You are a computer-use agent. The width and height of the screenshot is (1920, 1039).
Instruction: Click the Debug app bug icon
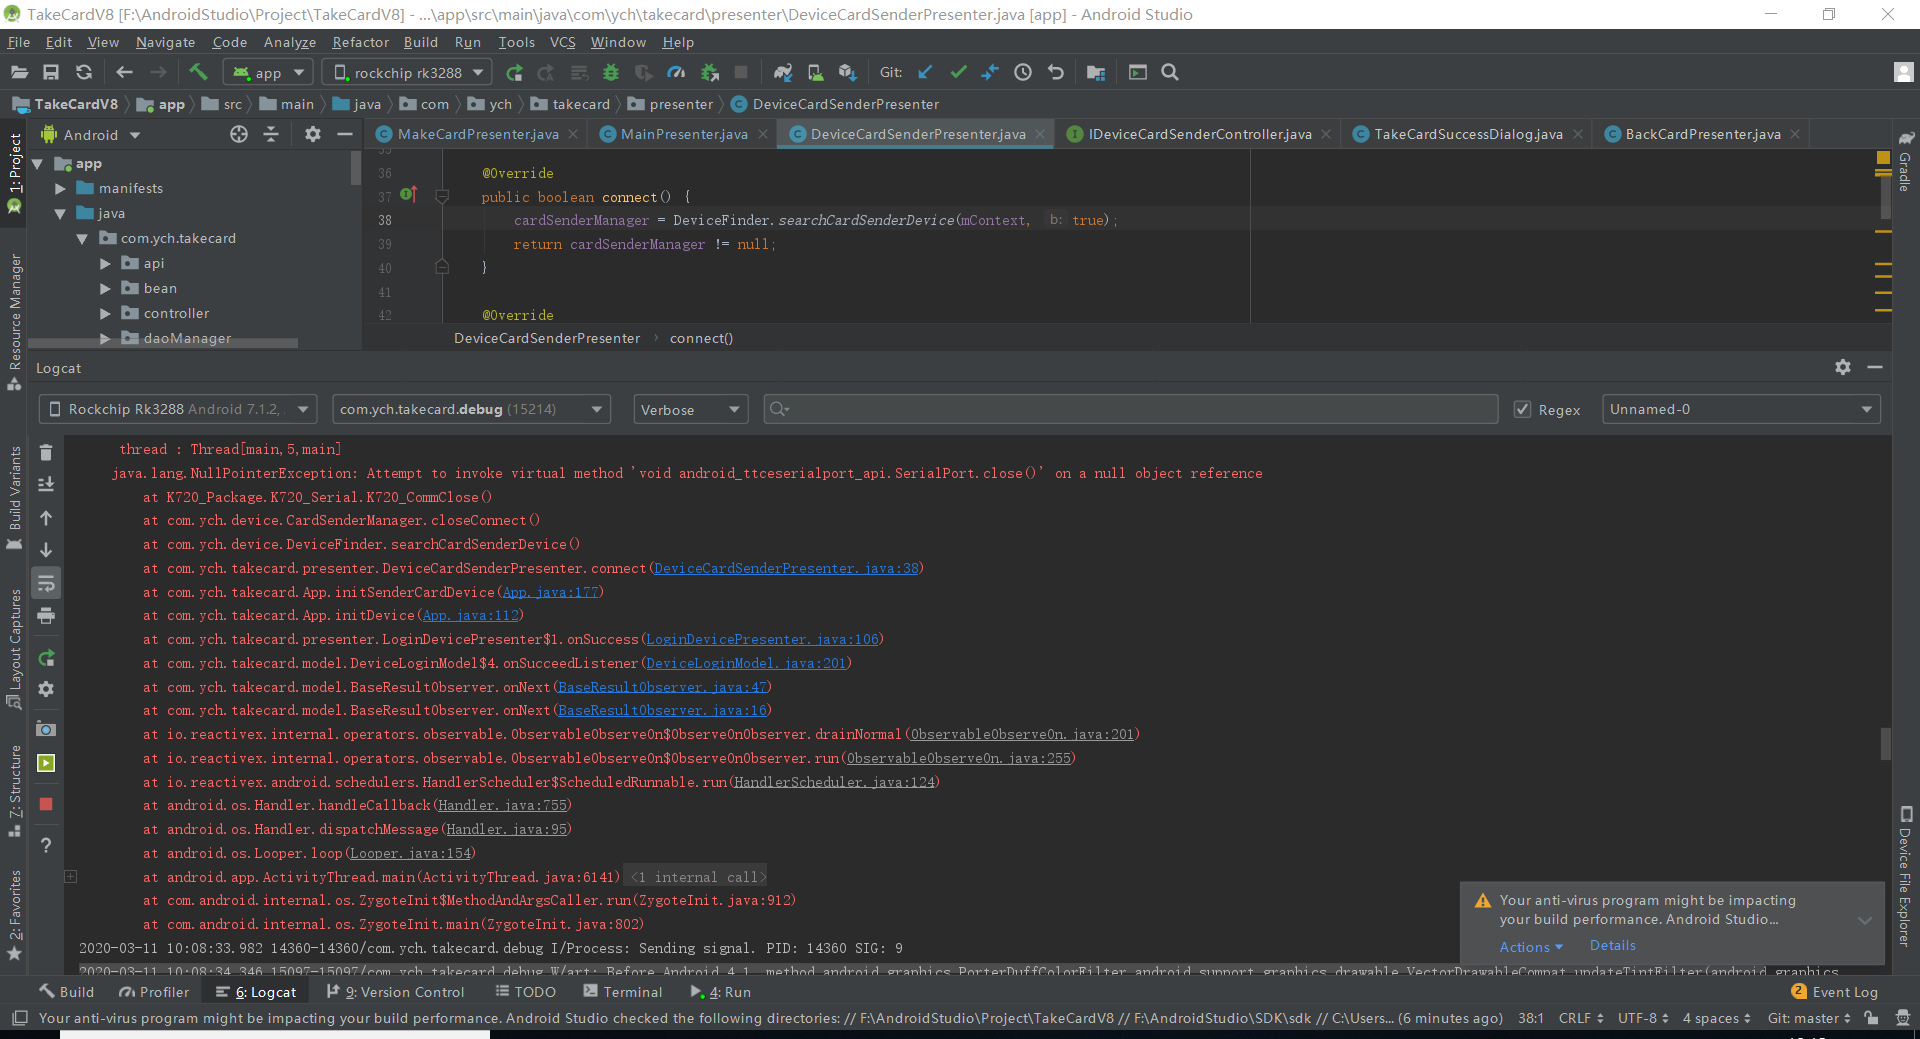(611, 72)
